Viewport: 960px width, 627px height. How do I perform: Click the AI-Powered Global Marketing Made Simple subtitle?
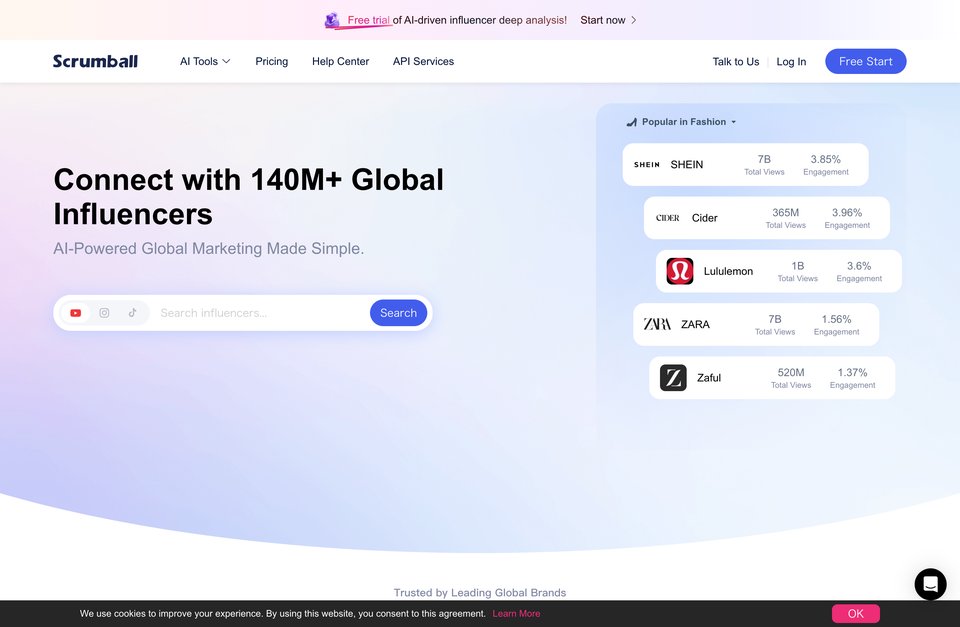click(x=209, y=249)
